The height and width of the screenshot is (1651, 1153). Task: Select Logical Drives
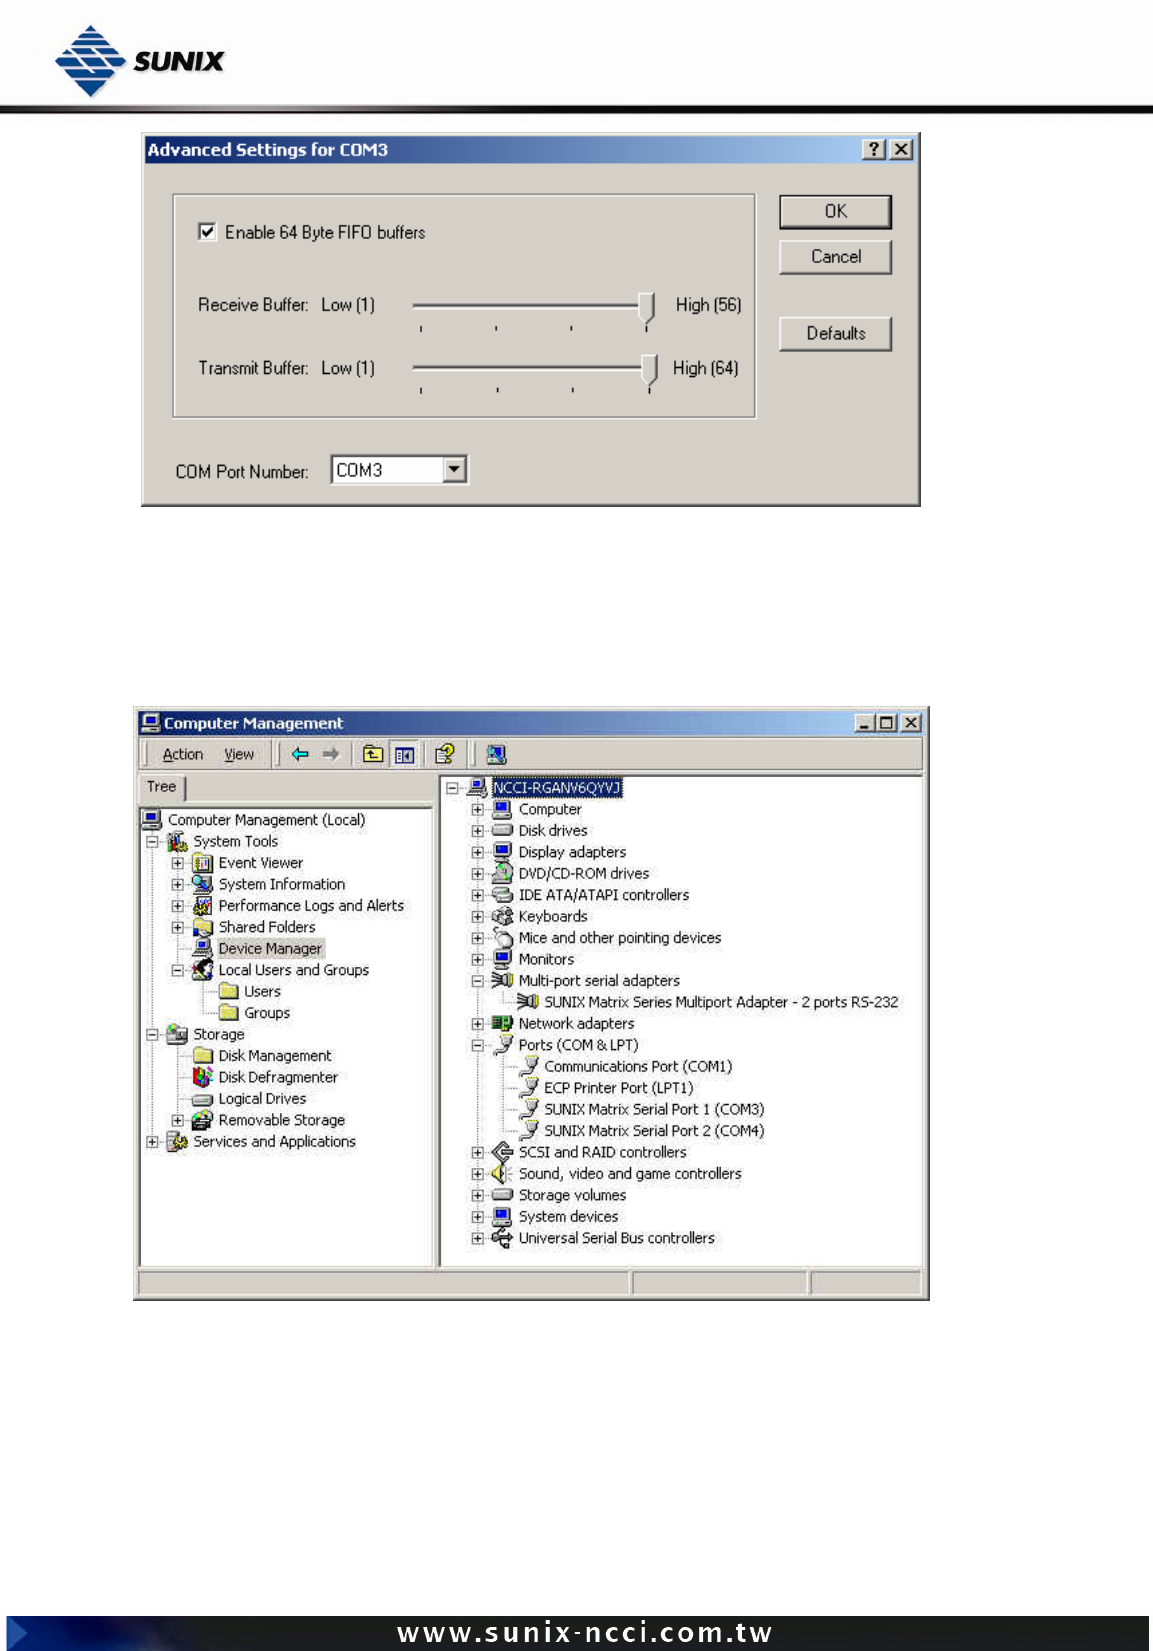click(262, 1099)
